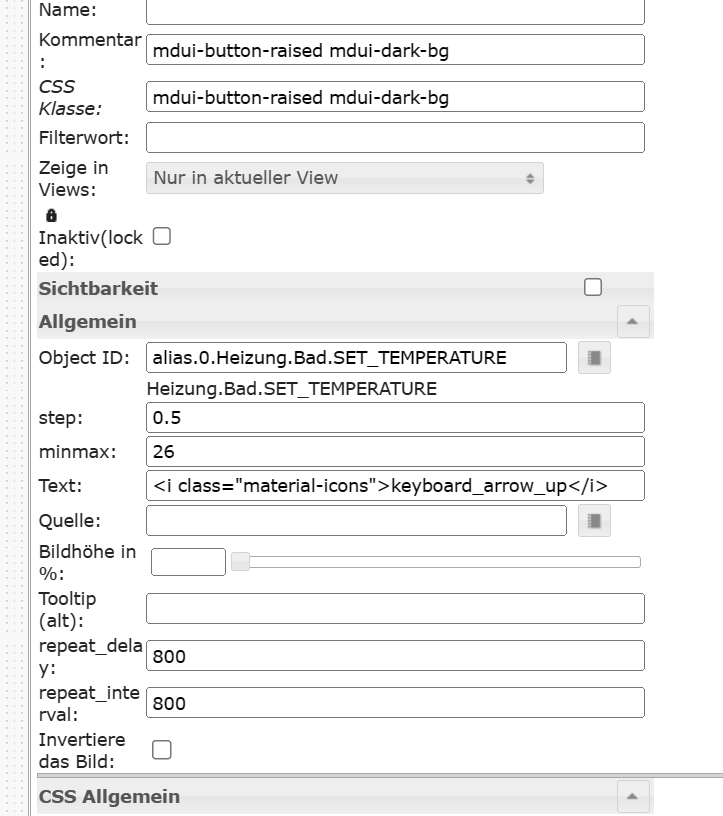This screenshot has height=816, width=723.
Task: Open the Zeige in Views dropdown
Action: click(345, 178)
